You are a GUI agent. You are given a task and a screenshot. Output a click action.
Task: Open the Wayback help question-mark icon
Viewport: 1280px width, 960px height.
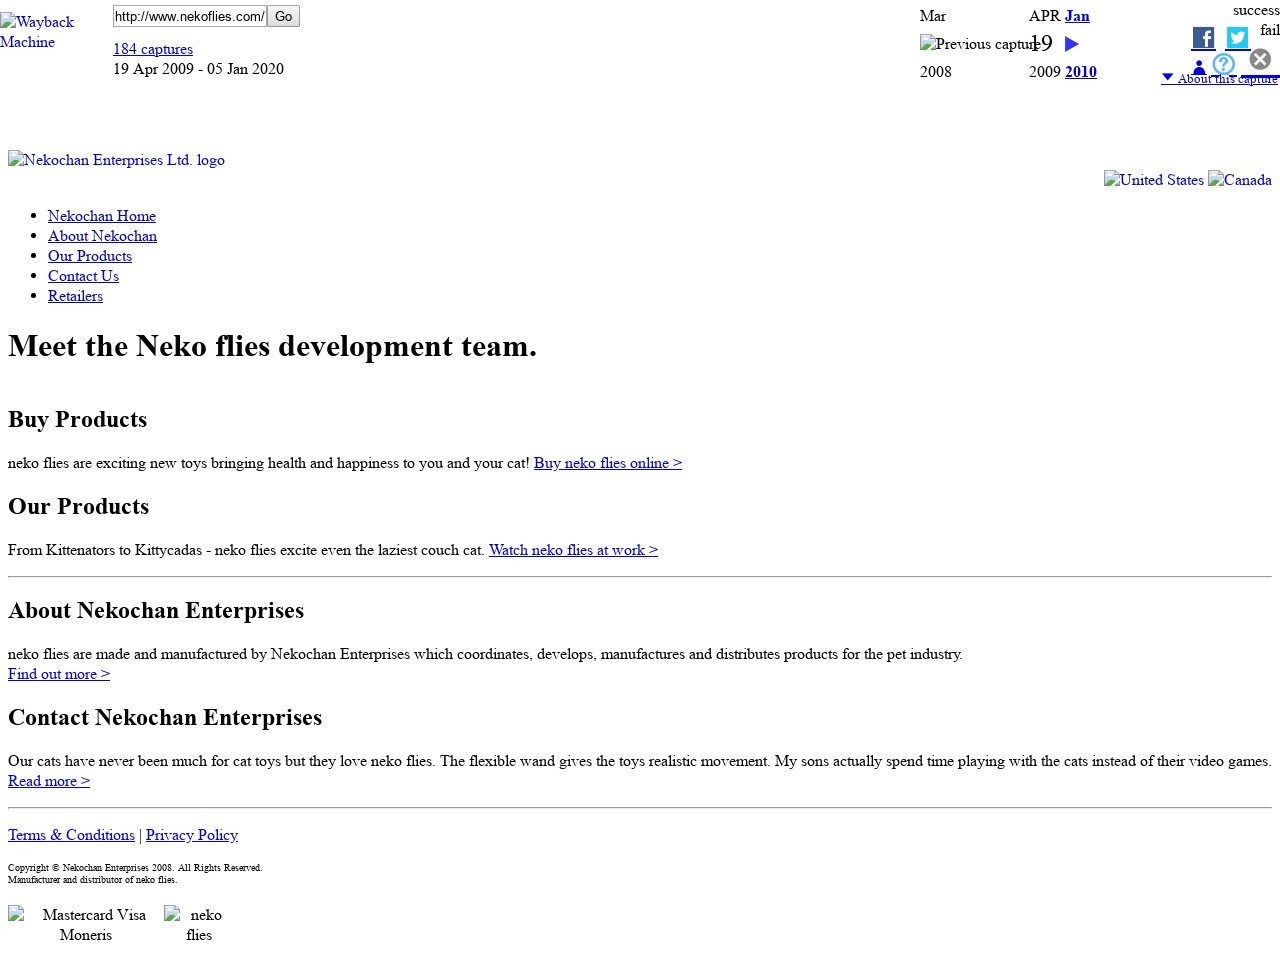click(x=1223, y=65)
